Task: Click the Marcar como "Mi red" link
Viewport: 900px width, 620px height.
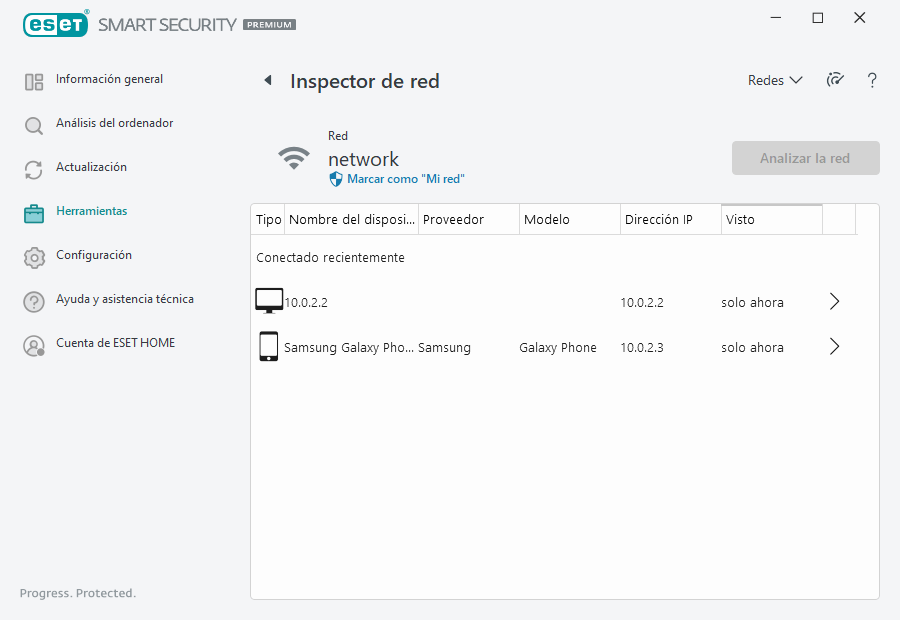Action: click(405, 179)
